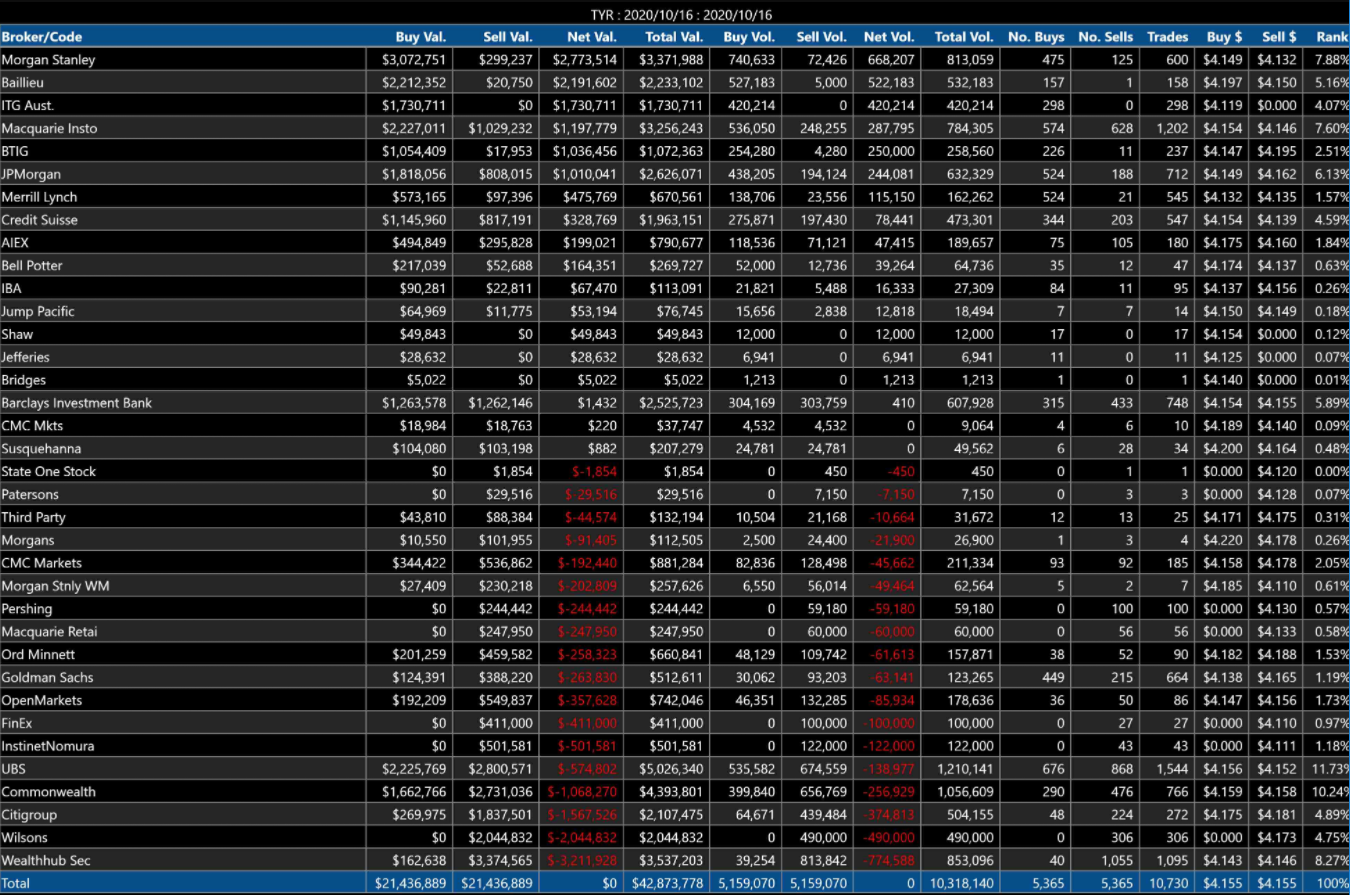
Task: Select the Jefferies broker name
Action: click(x=26, y=357)
